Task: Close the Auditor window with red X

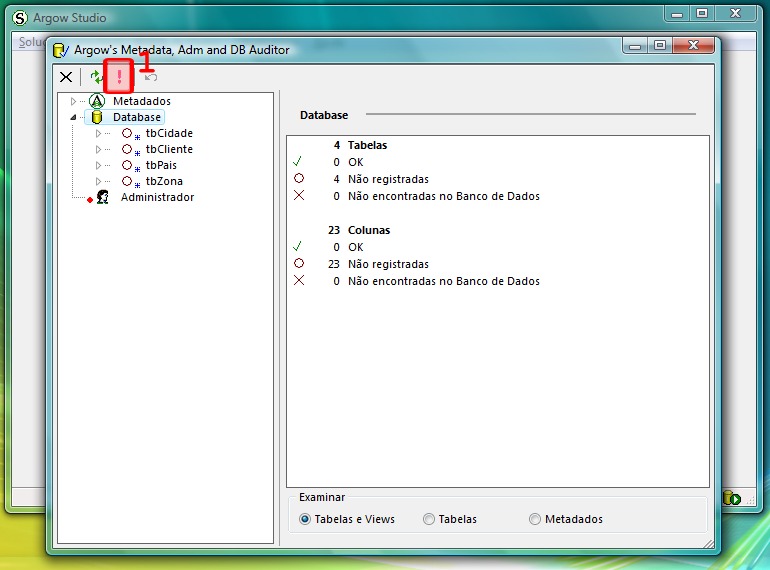Action: tap(693, 46)
